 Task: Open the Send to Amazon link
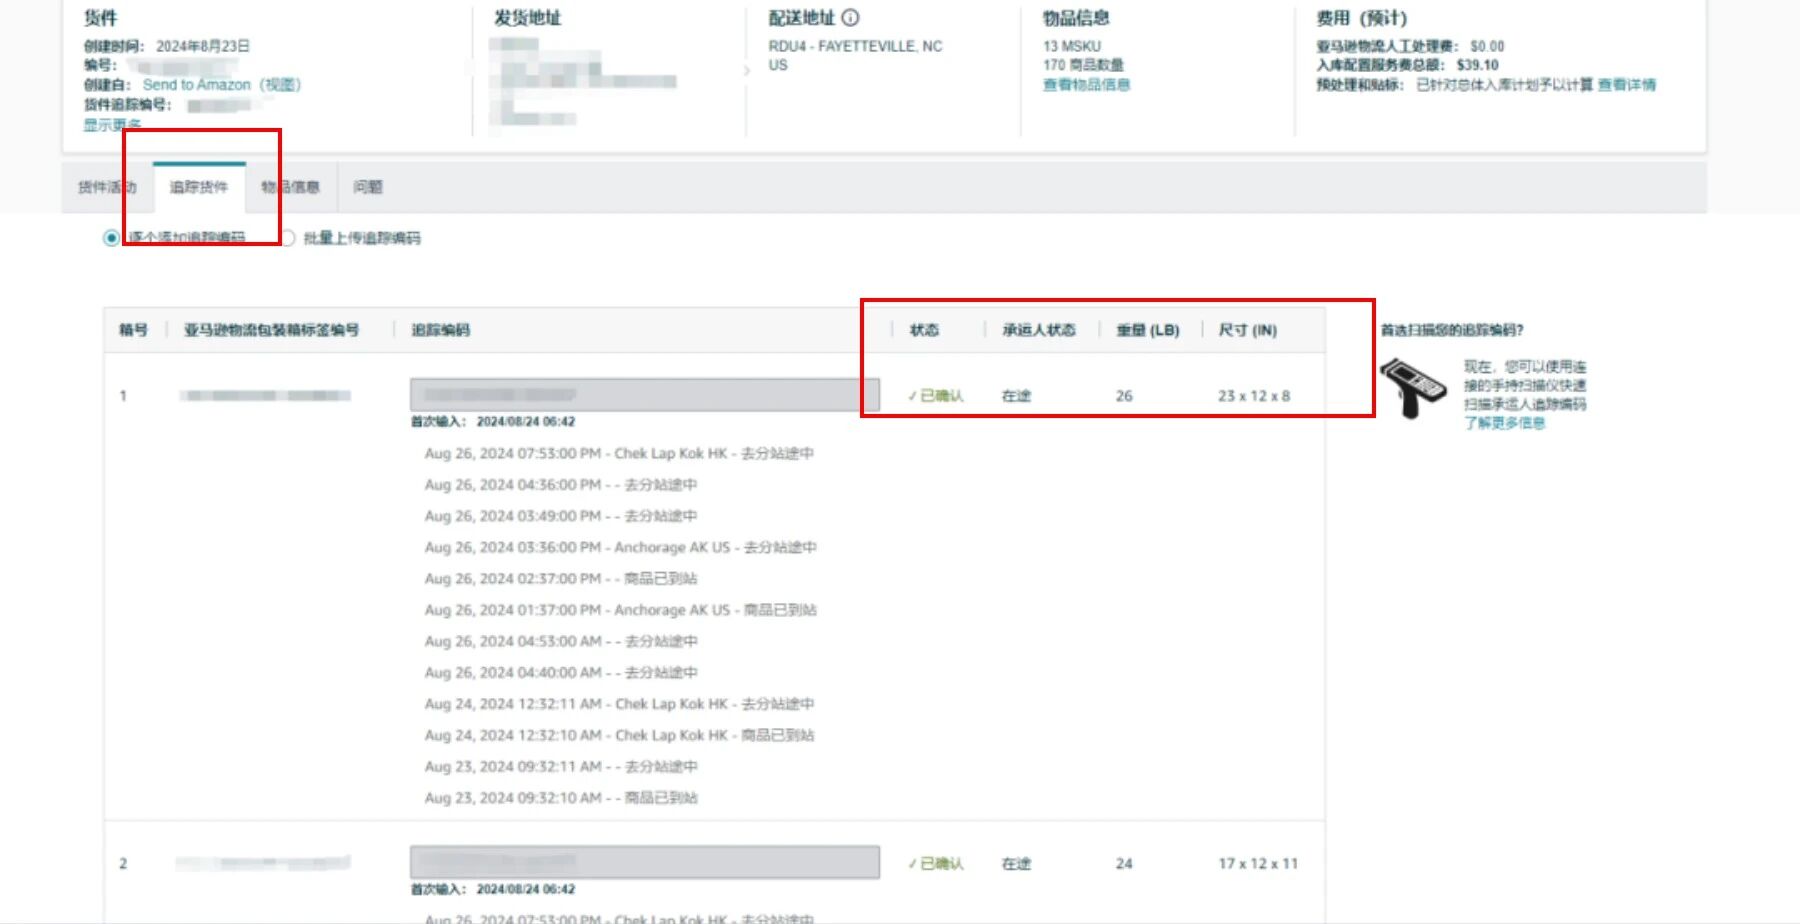coord(196,85)
